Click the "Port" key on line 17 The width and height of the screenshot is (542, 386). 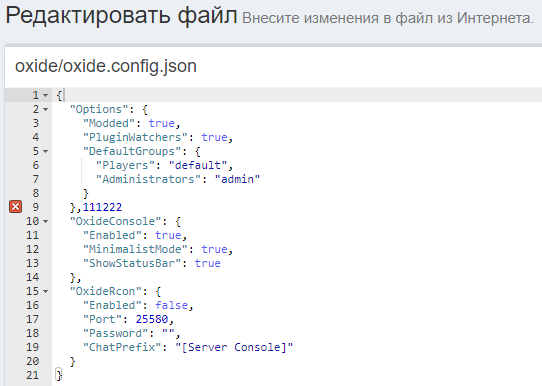(102, 319)
